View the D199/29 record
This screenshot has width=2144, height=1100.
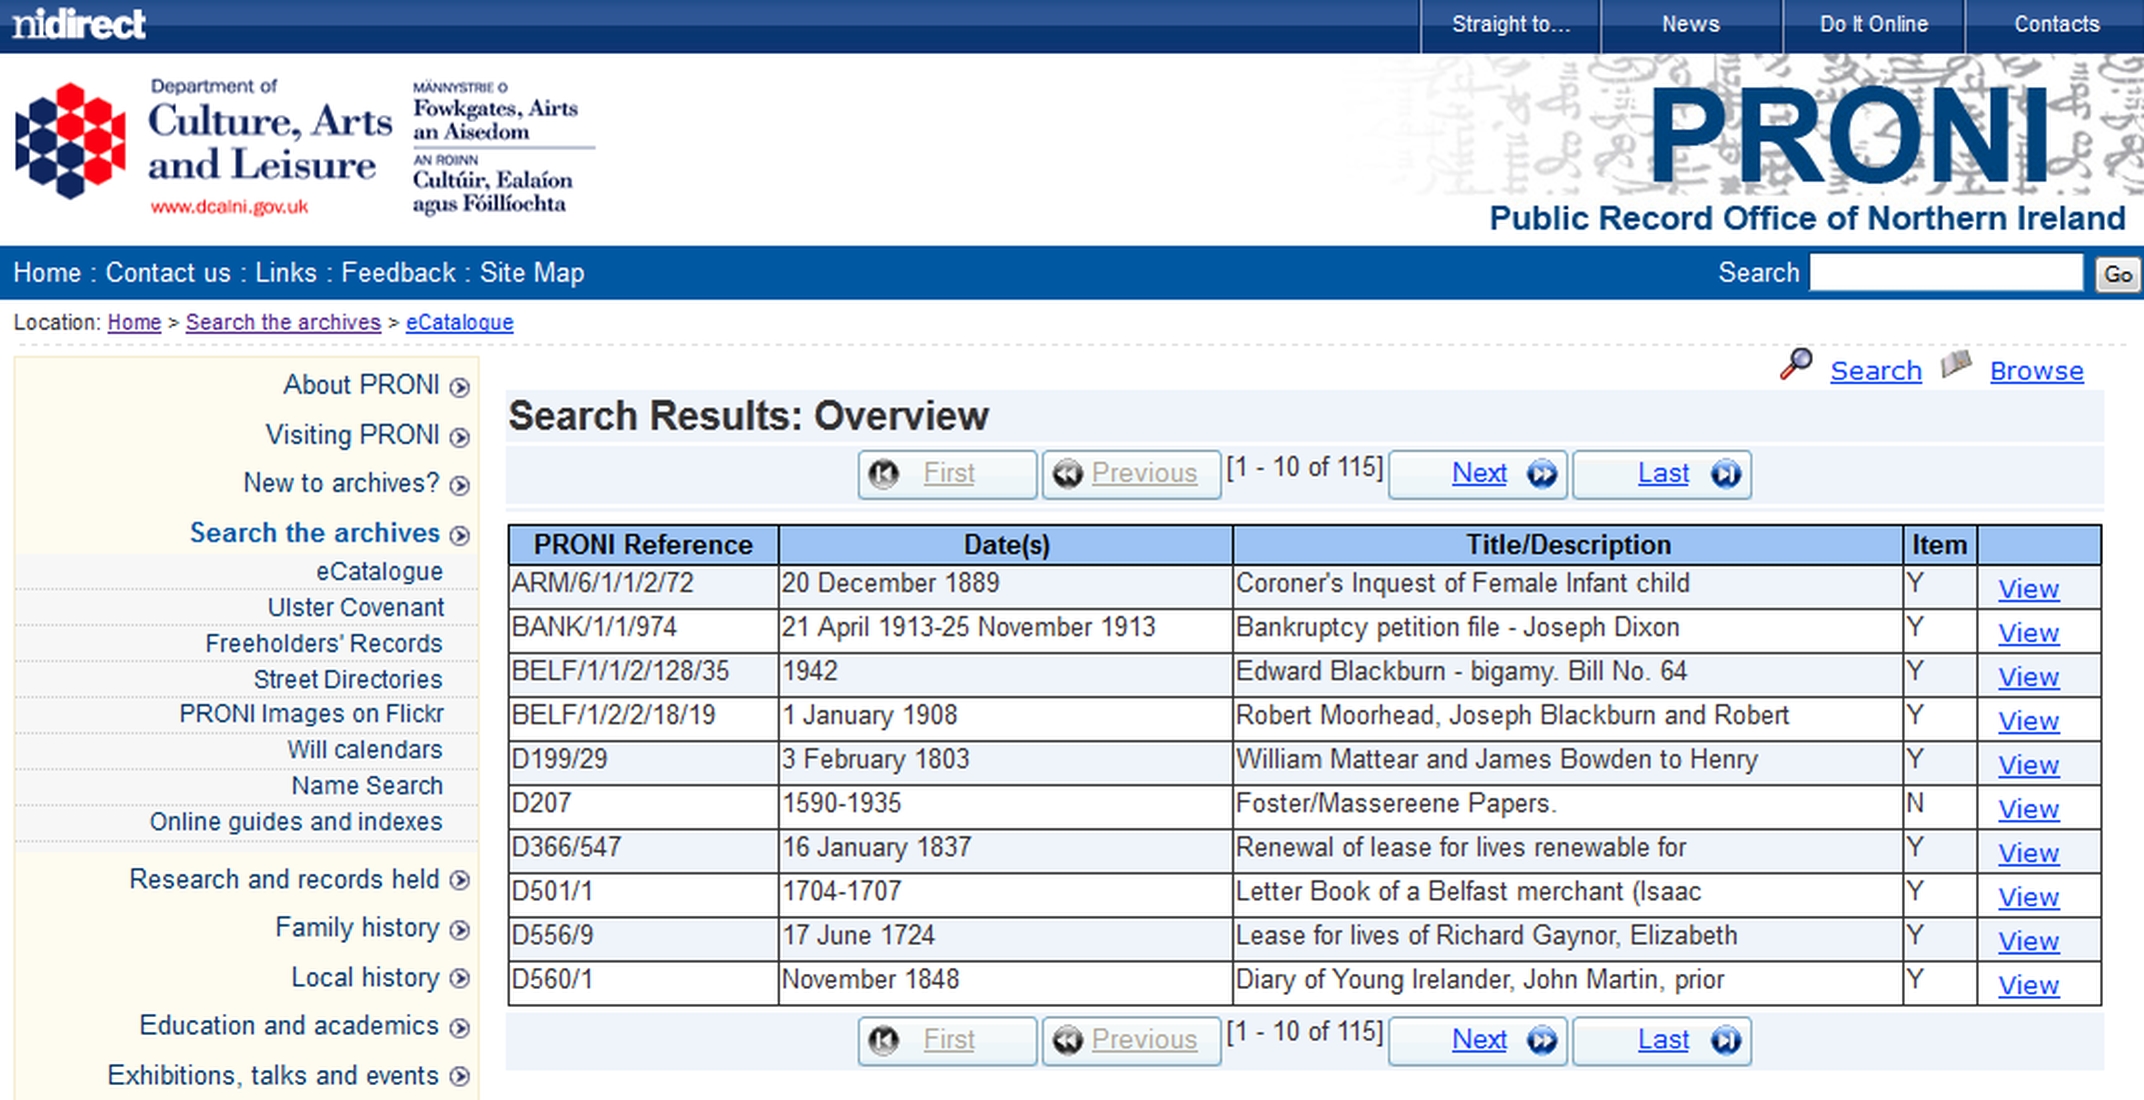pyautogui.click(x=2029, y=765)
